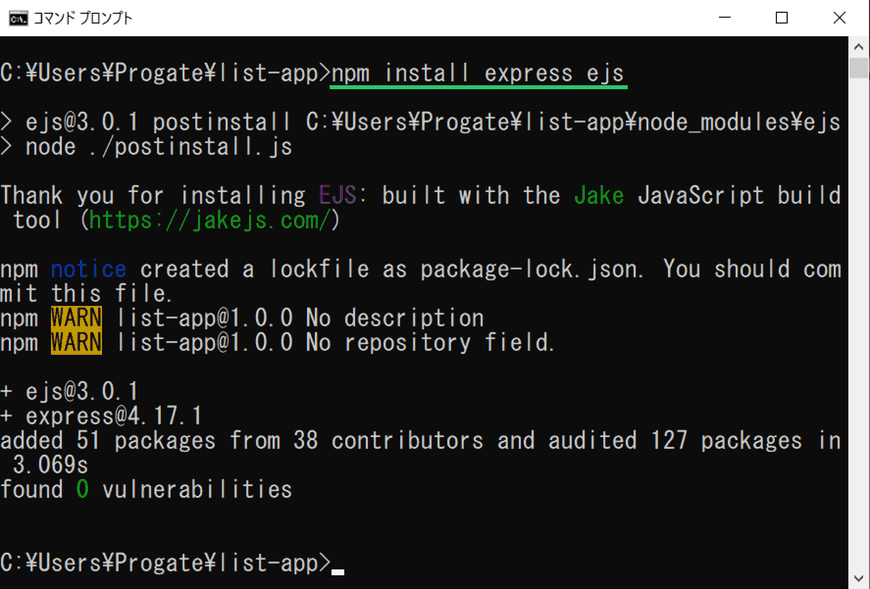The width and height of the screenshot is (870, 589).
Task: Maximize the Command Prompt window
Action: tap(782, 18)
